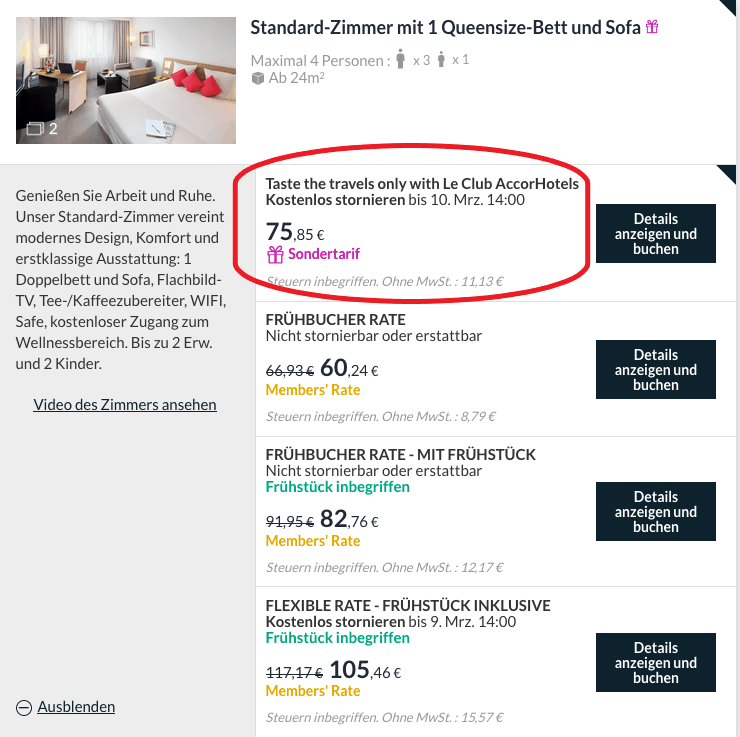Click the dark corner triangle on the Le Club rate
This screenshot has width=740, height=737.
click(728, 175)
